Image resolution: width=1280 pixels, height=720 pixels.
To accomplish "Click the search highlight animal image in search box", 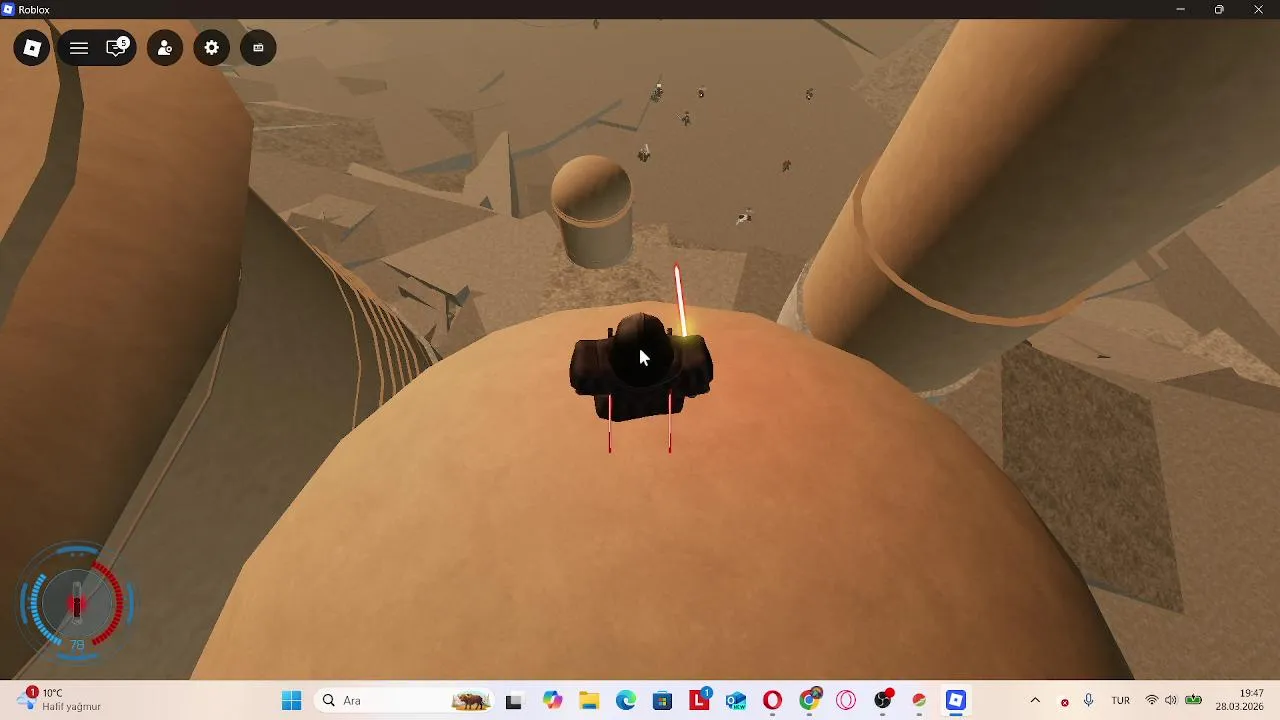I will [x=470, y=701].
